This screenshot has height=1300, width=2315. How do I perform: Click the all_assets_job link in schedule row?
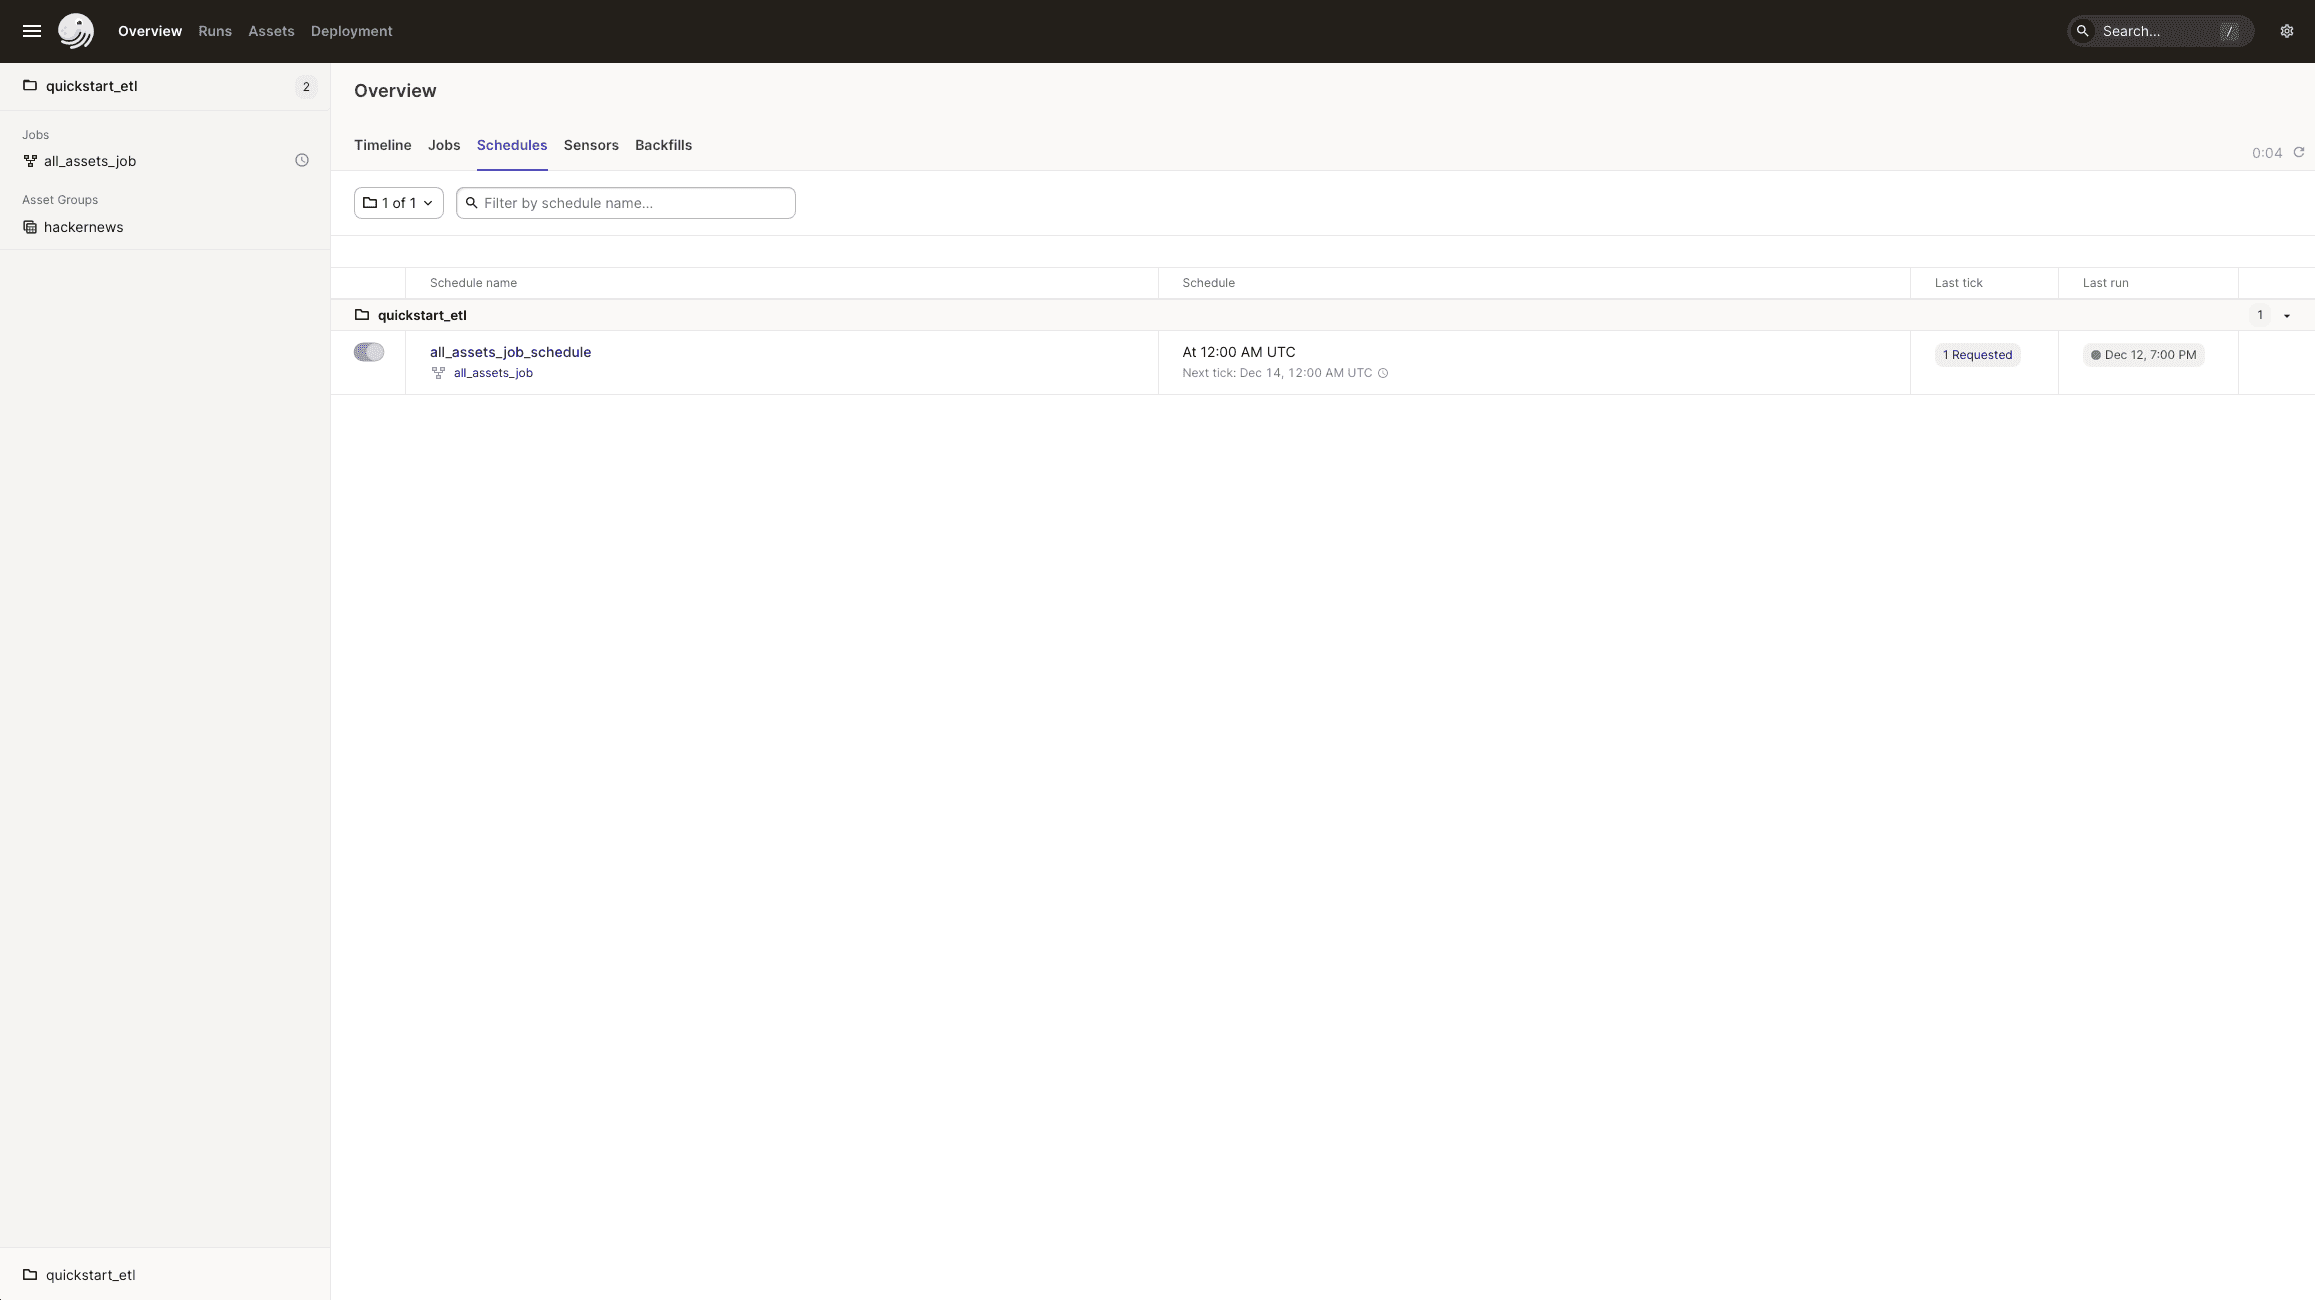(x=493, y=372)
